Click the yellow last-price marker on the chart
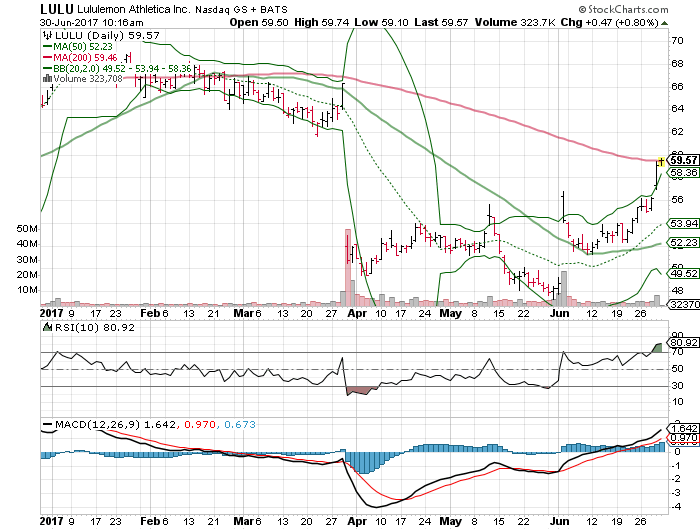 pos(661,161)
